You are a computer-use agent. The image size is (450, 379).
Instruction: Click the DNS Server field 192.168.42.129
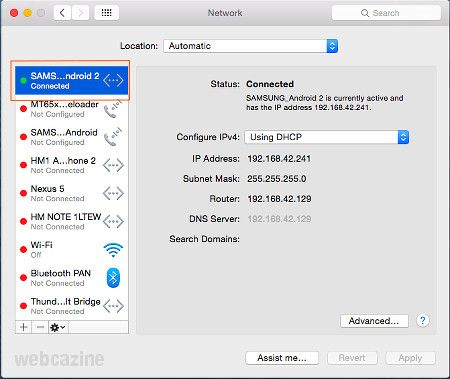[279, 219]
